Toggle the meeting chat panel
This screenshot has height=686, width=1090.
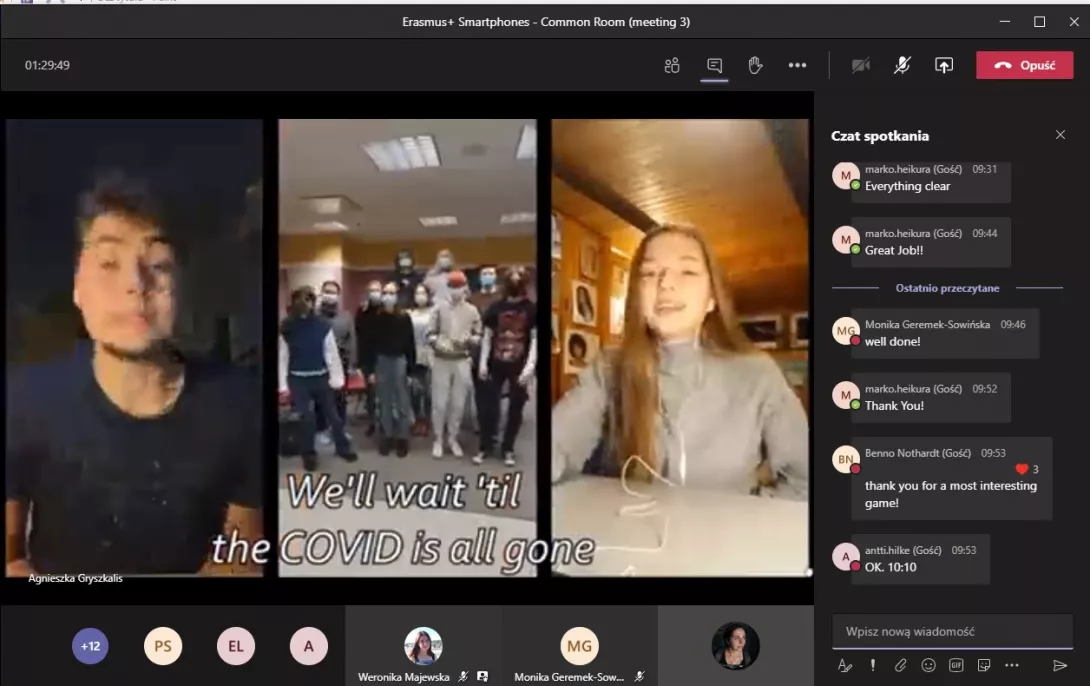click(714, 66)
